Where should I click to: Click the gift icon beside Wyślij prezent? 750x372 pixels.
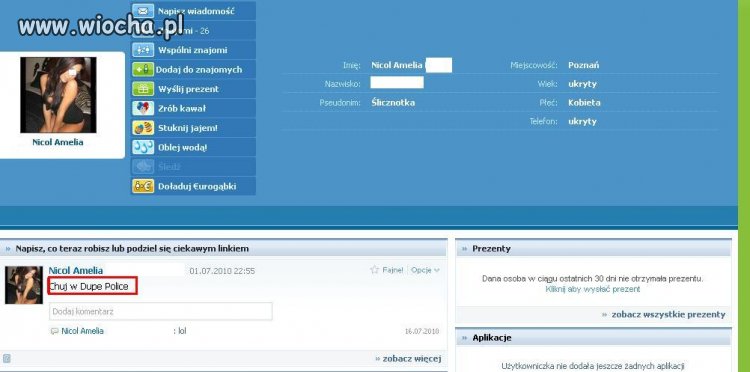(x=143, y=89)
